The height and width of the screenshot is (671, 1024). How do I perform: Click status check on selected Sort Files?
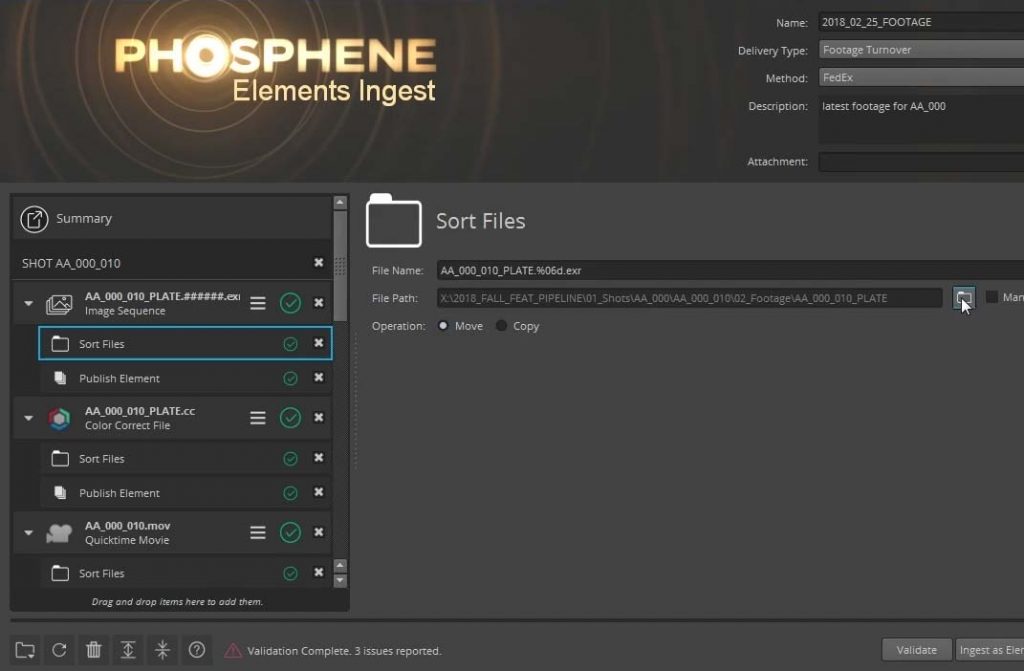291,344
